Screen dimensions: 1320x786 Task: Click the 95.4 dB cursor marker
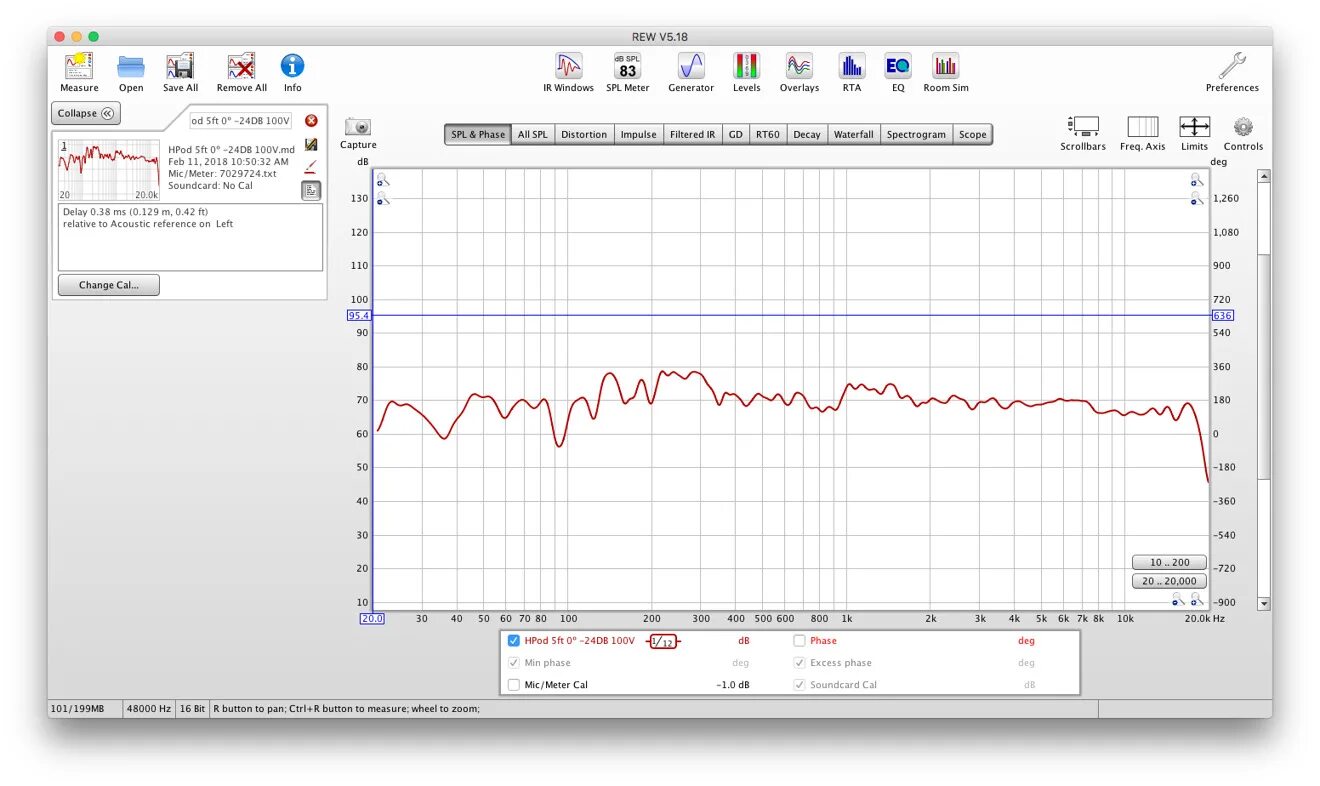pyautogui.click(x=359, y=315)
